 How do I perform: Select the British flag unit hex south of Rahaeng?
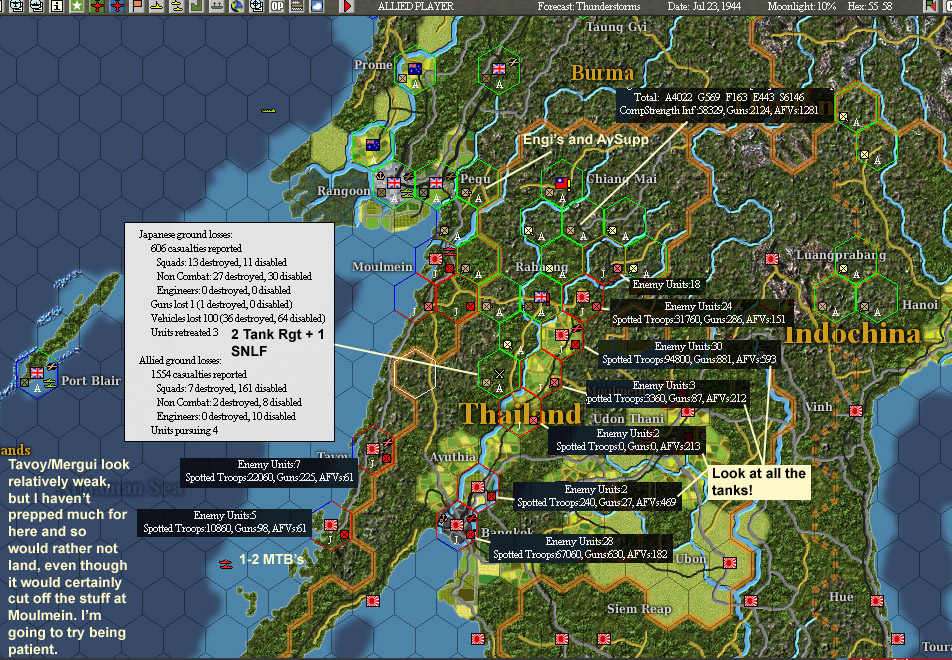click(541, 300)
